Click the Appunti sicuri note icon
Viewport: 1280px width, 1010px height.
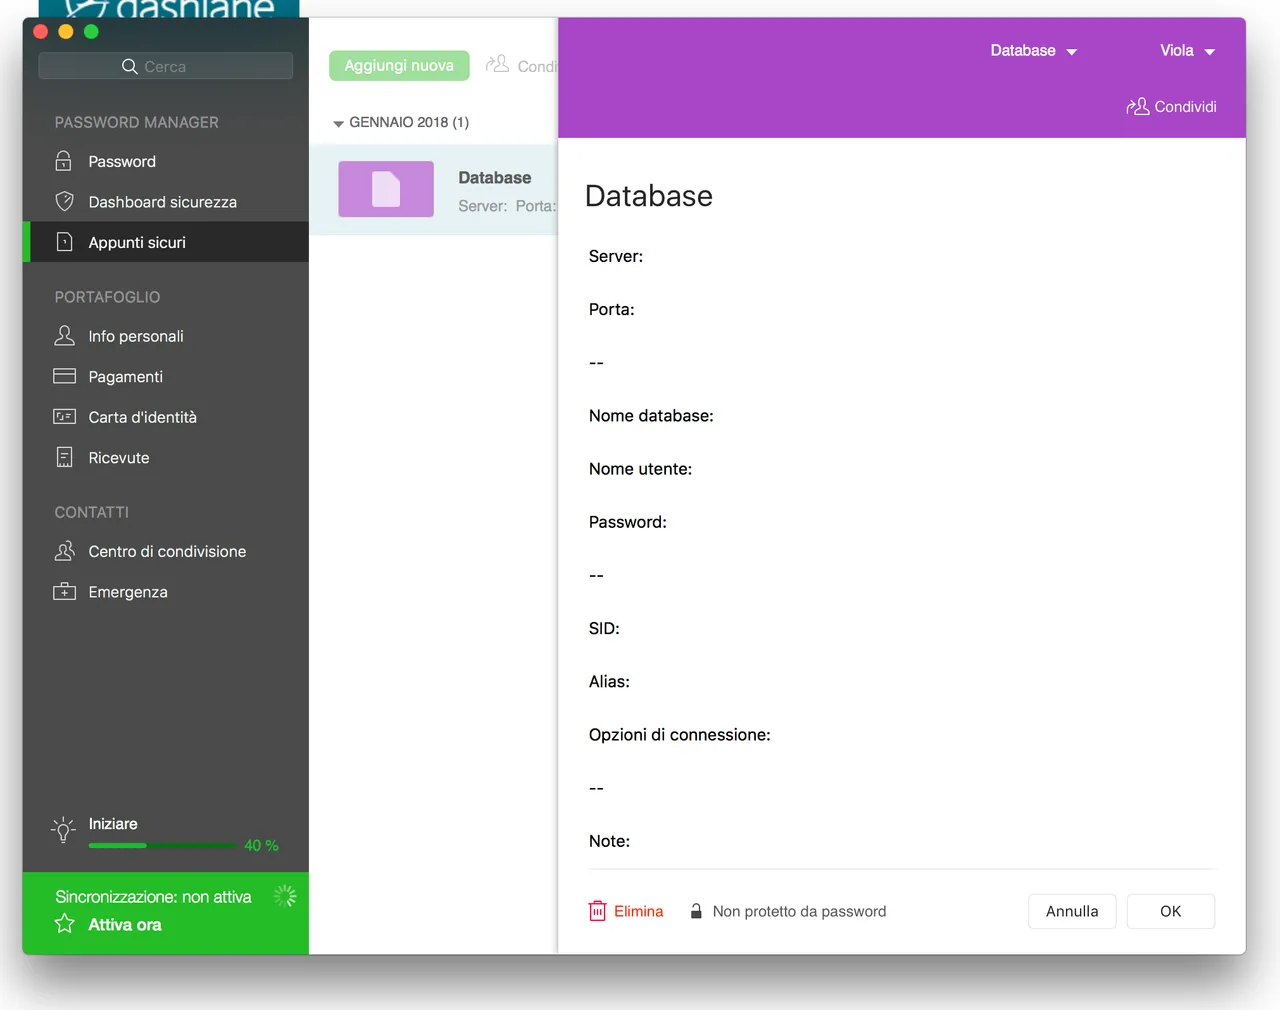click(64, 242)
